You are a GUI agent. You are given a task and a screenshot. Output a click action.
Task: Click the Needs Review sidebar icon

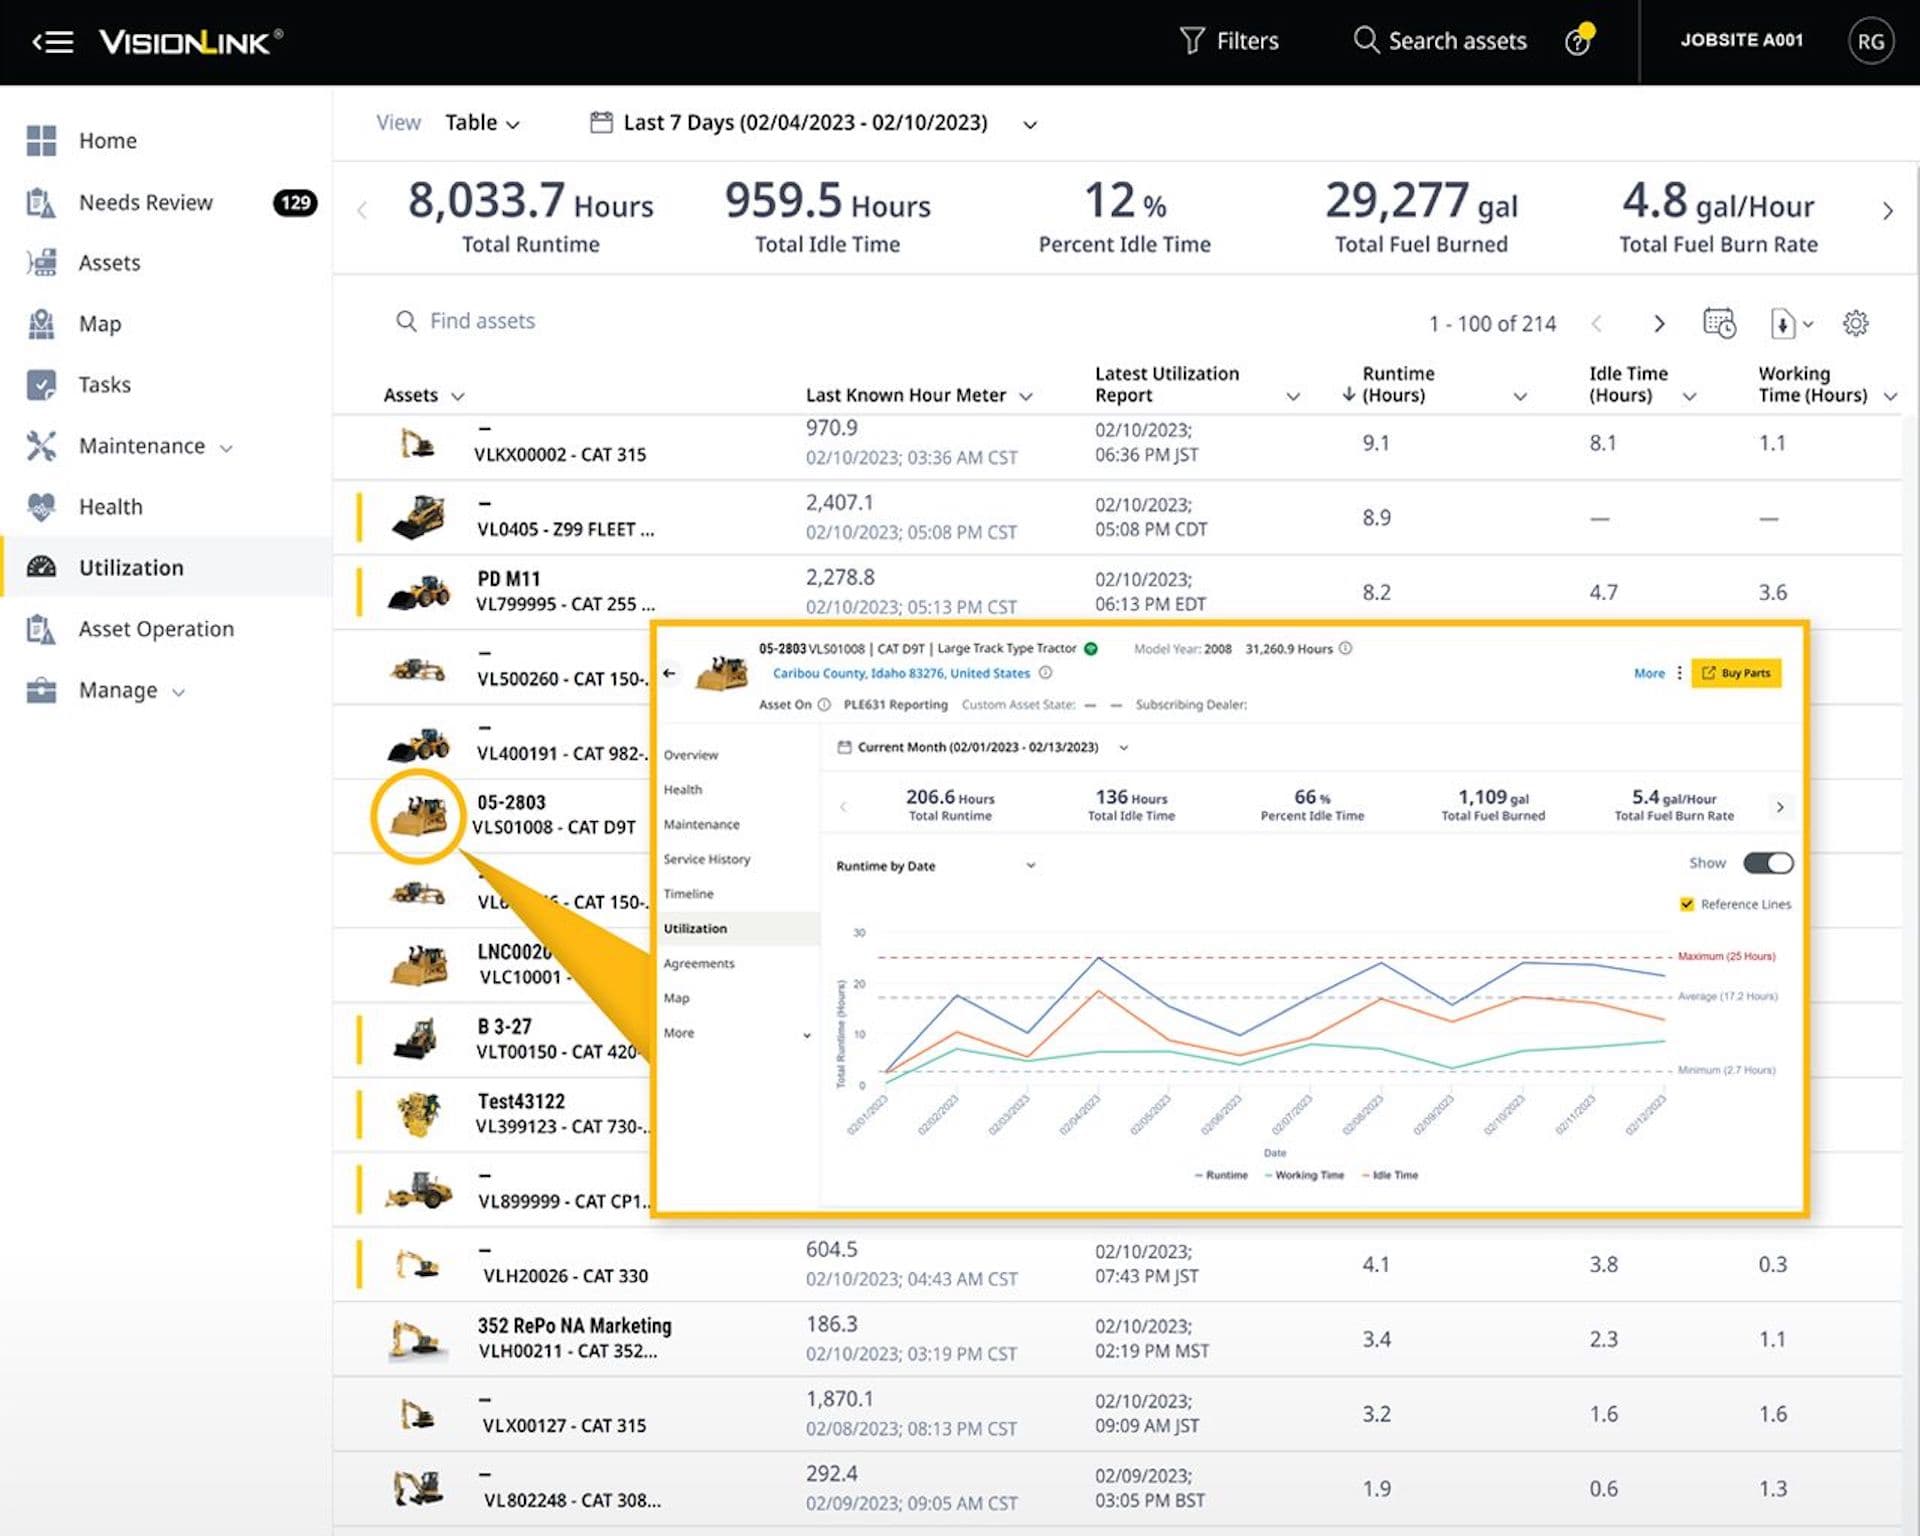41,199
